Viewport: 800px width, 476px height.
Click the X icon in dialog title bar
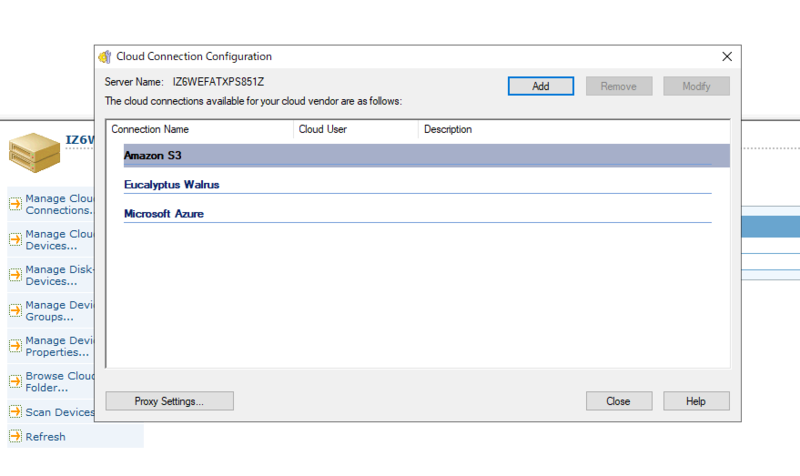(x=727, y=57)
